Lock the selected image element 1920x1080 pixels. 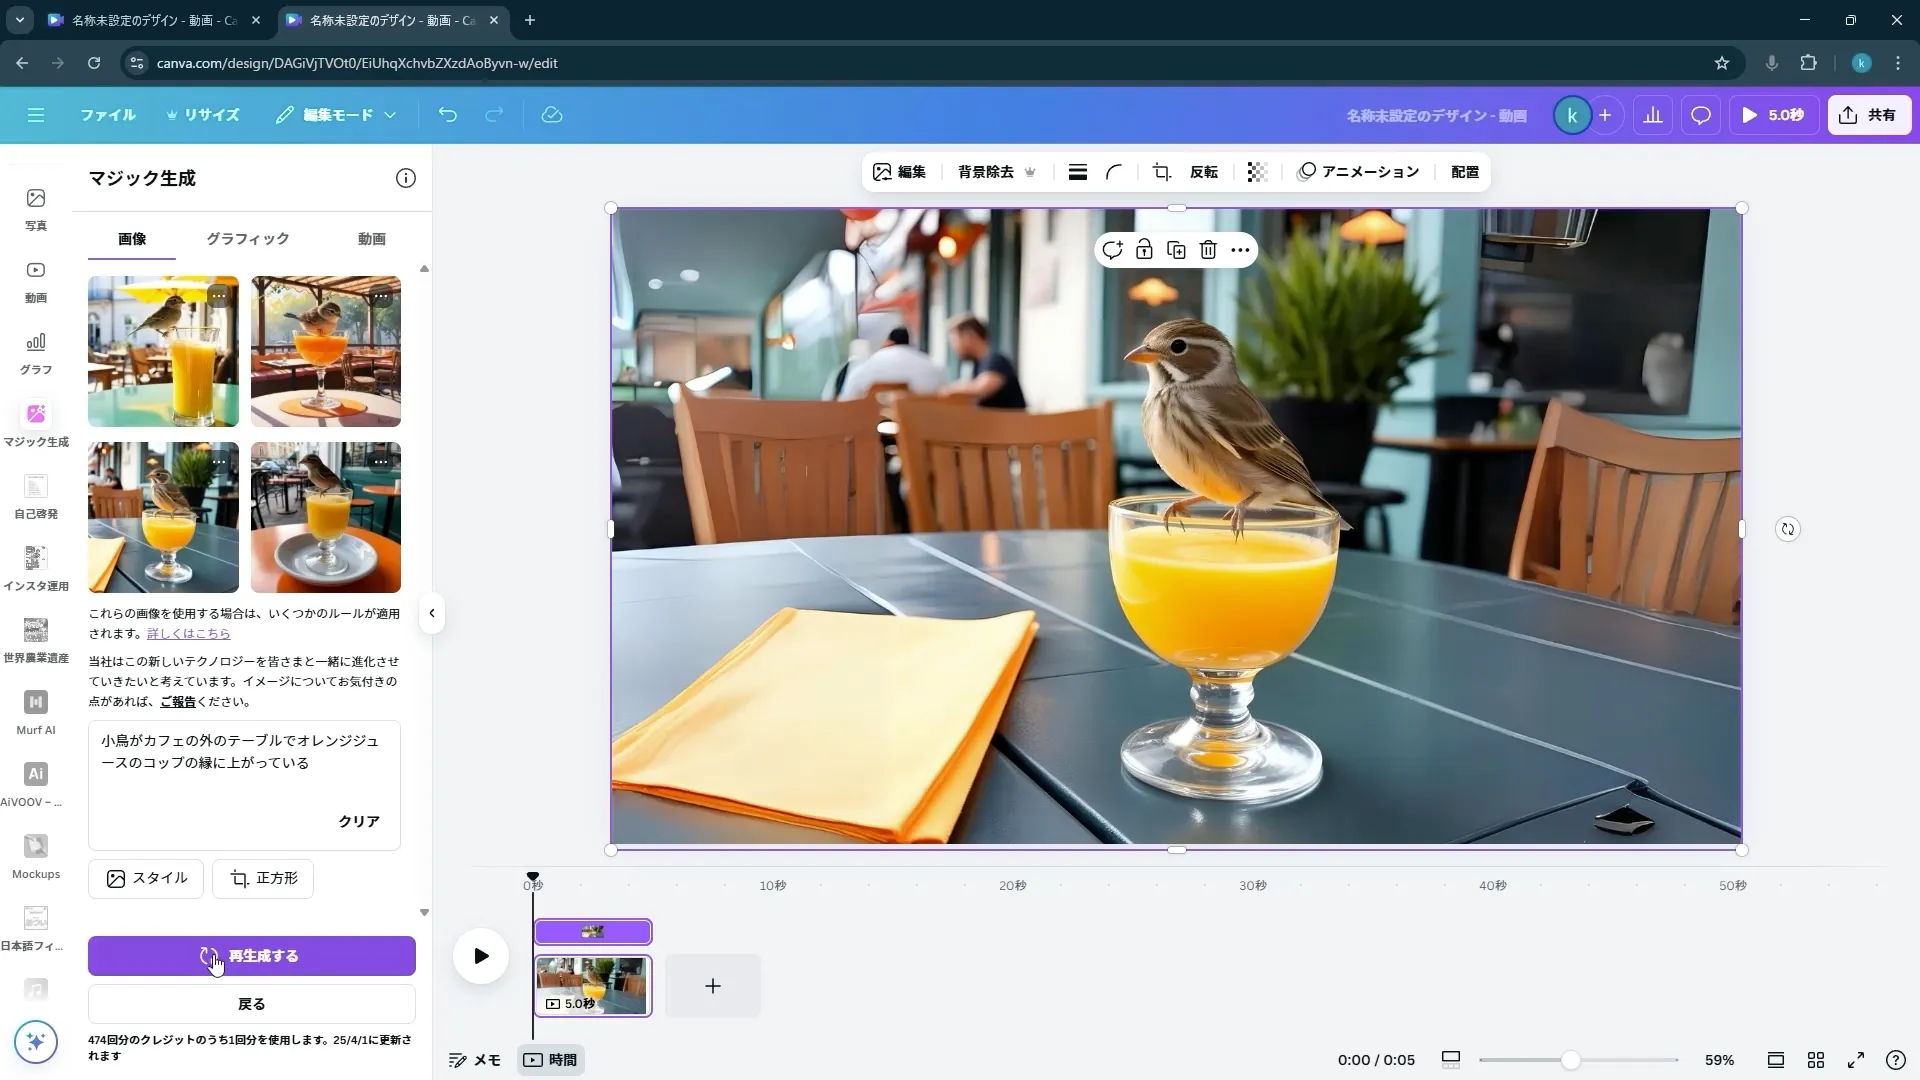(x=1145, y=250)
